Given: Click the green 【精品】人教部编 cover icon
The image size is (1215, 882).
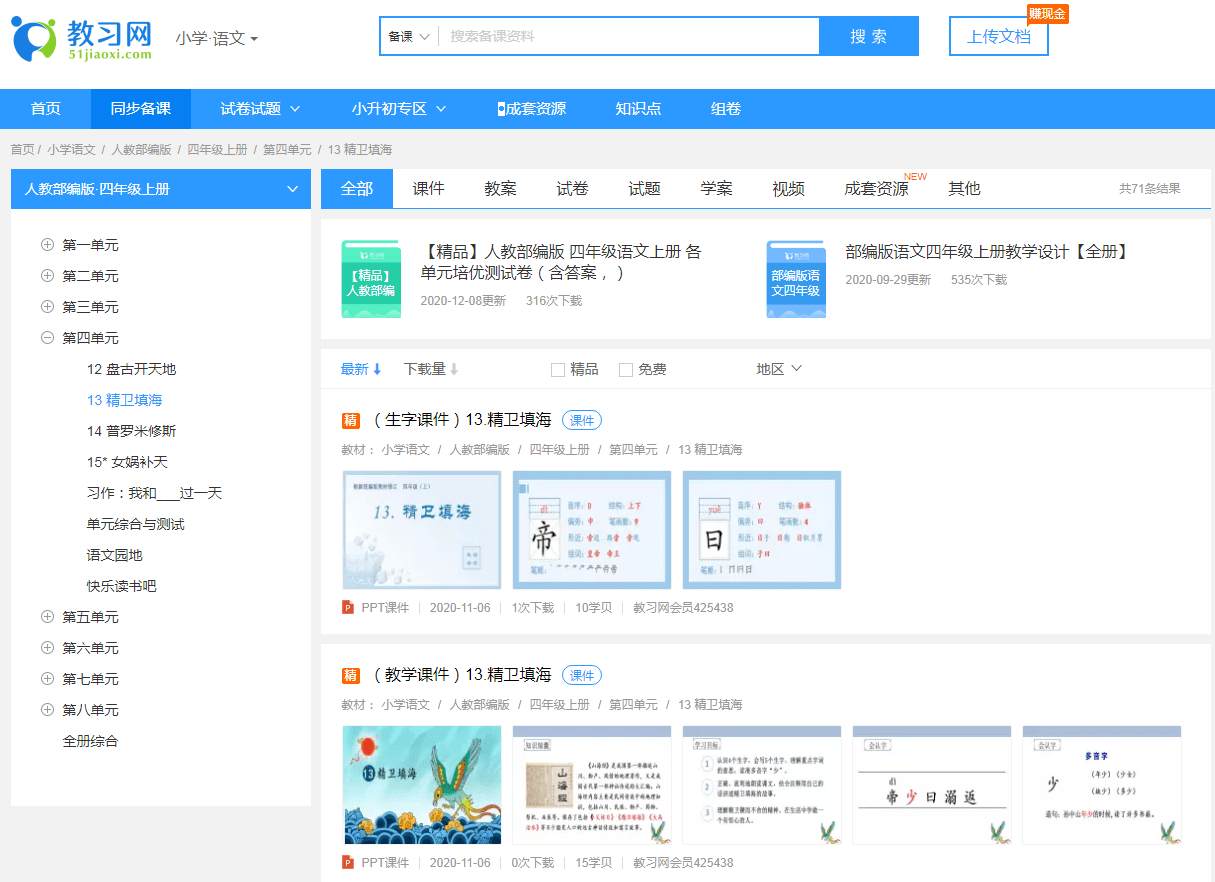Looking at the screenshot, I should click(x=371, y=280).
